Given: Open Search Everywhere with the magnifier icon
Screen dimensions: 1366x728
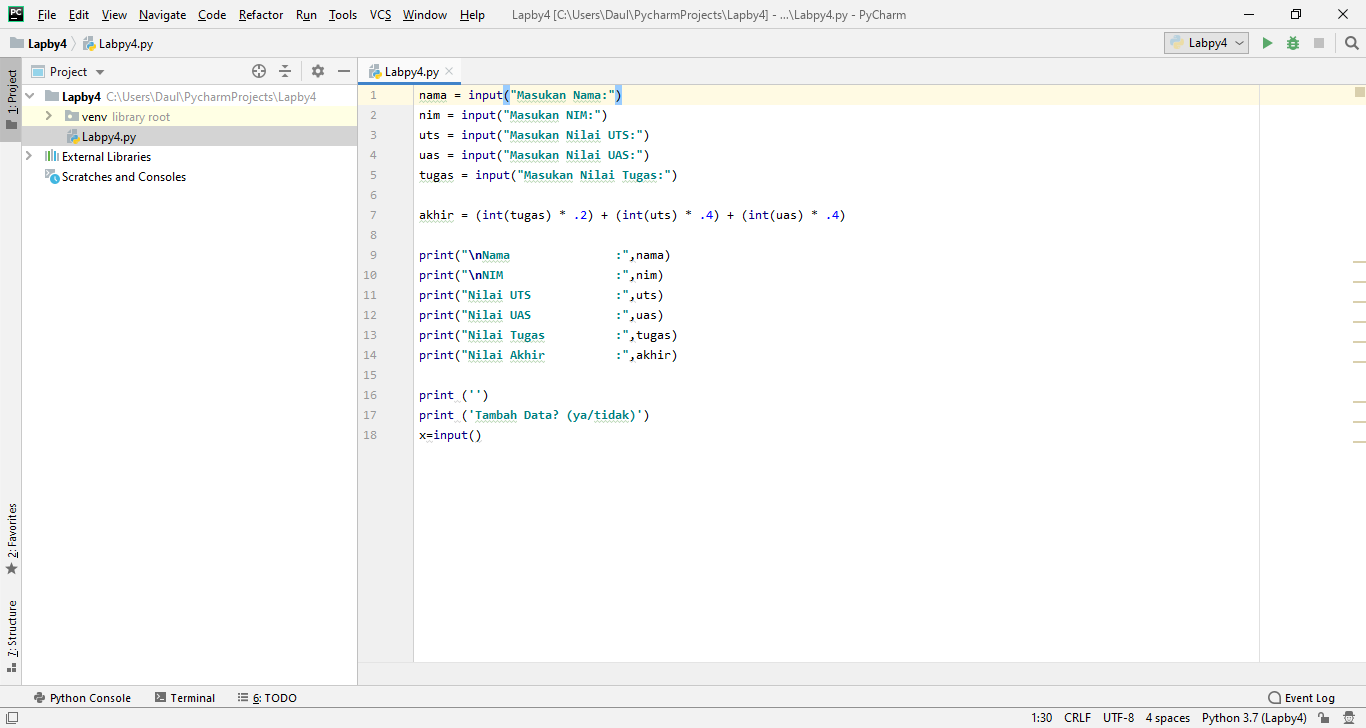Looking at the screenshot, I should (x=1351, y=43).
